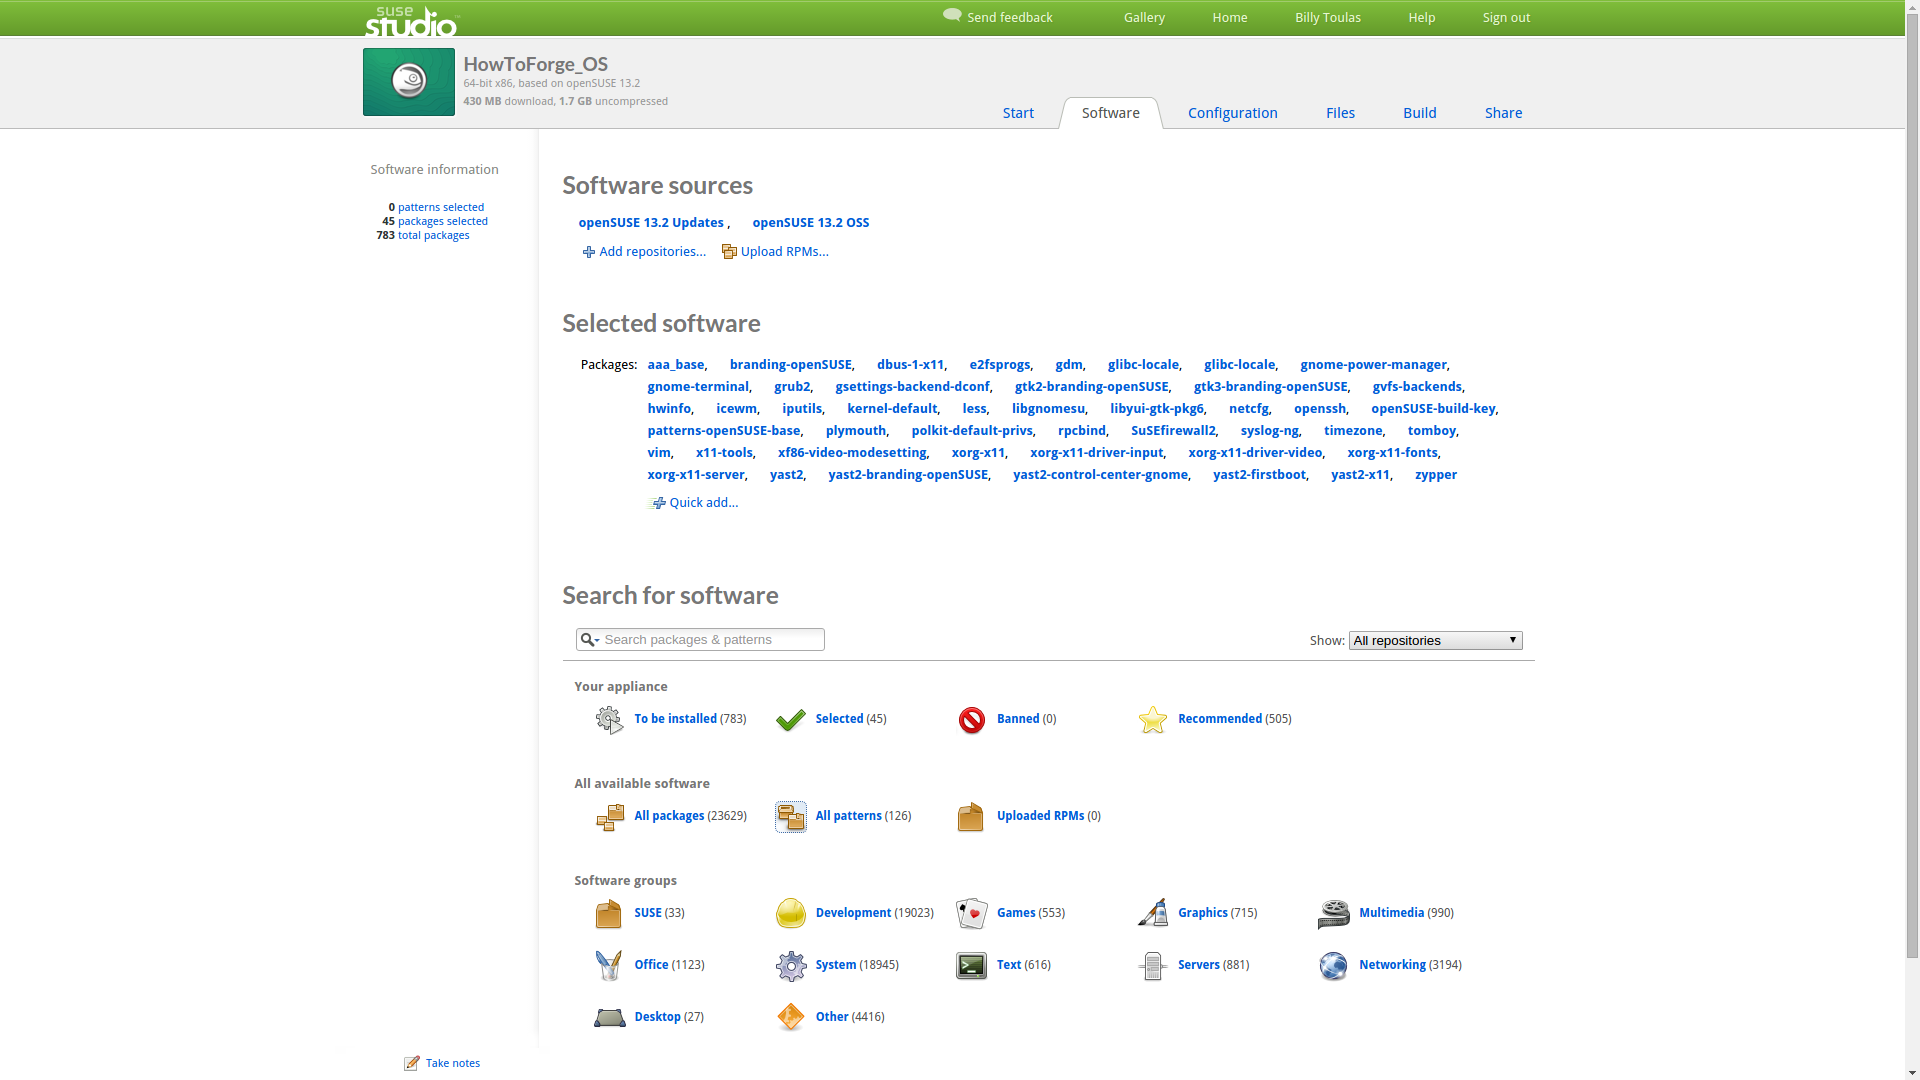The width and height of the screenshot is (1920, 1080).
Task: Select the SuSEfirewall2 package link
Action: click(1173, 431)
